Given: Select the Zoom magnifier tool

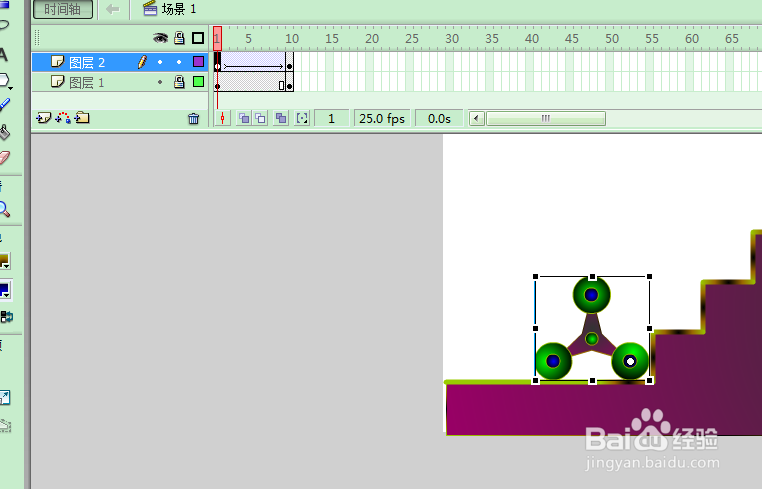Looking at the screenshot, I should 4,209.
